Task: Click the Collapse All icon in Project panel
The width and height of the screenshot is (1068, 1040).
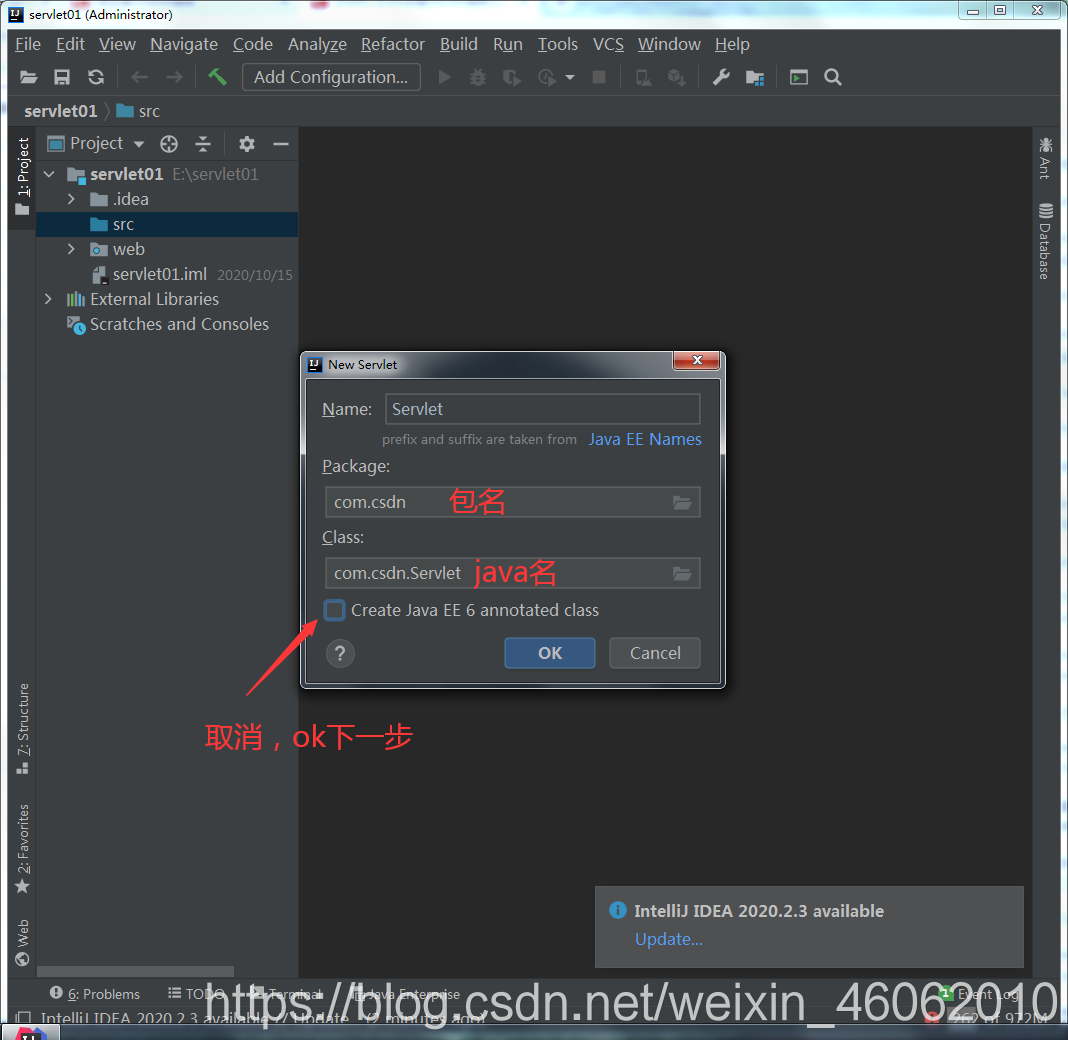Action: coord(203,144)
